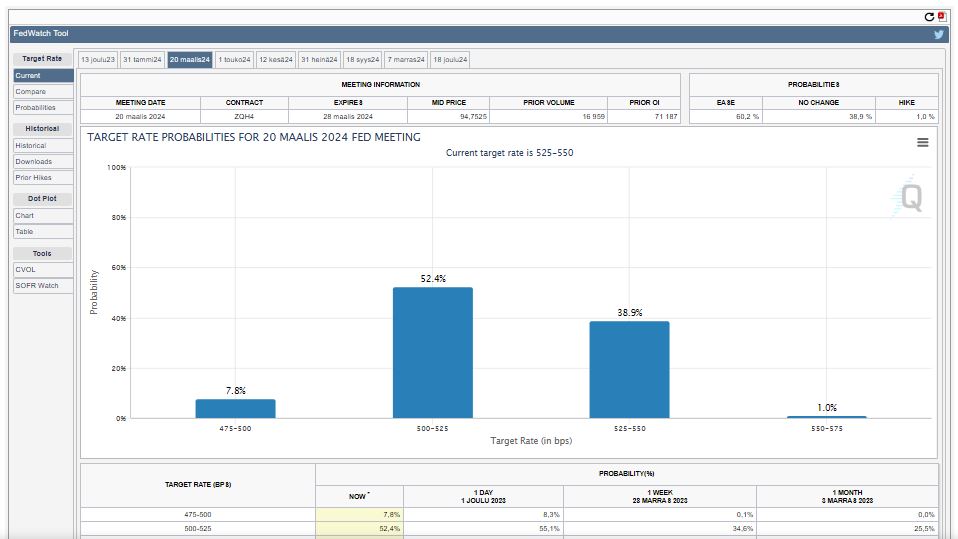Click the 94,7525 mid price value

(474, 116)
